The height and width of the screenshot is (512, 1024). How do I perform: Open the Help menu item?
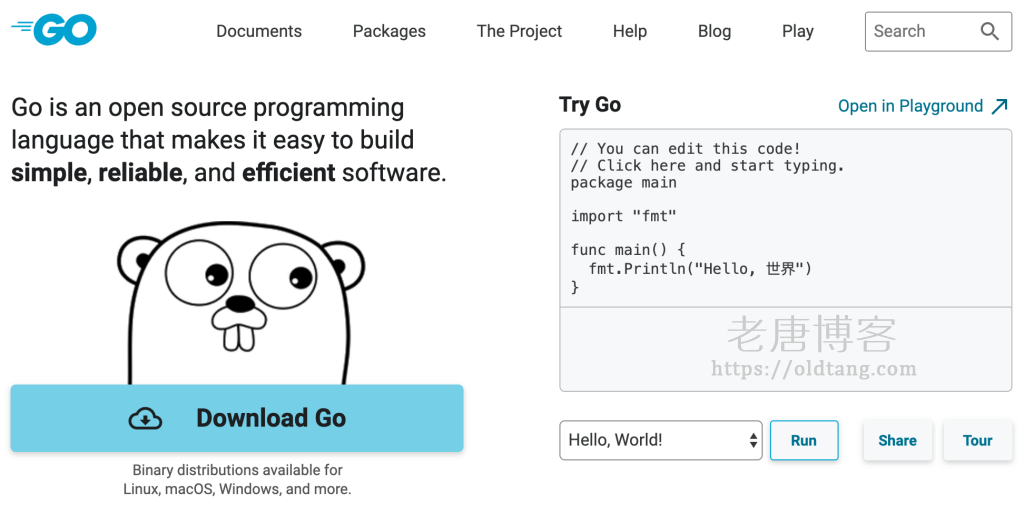tap(630, 31)
